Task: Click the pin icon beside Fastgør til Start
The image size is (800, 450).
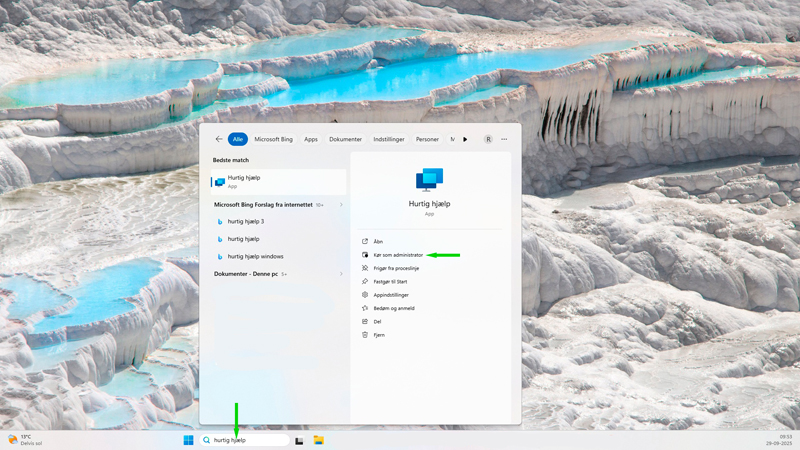Action: click(x=365, y=281)
